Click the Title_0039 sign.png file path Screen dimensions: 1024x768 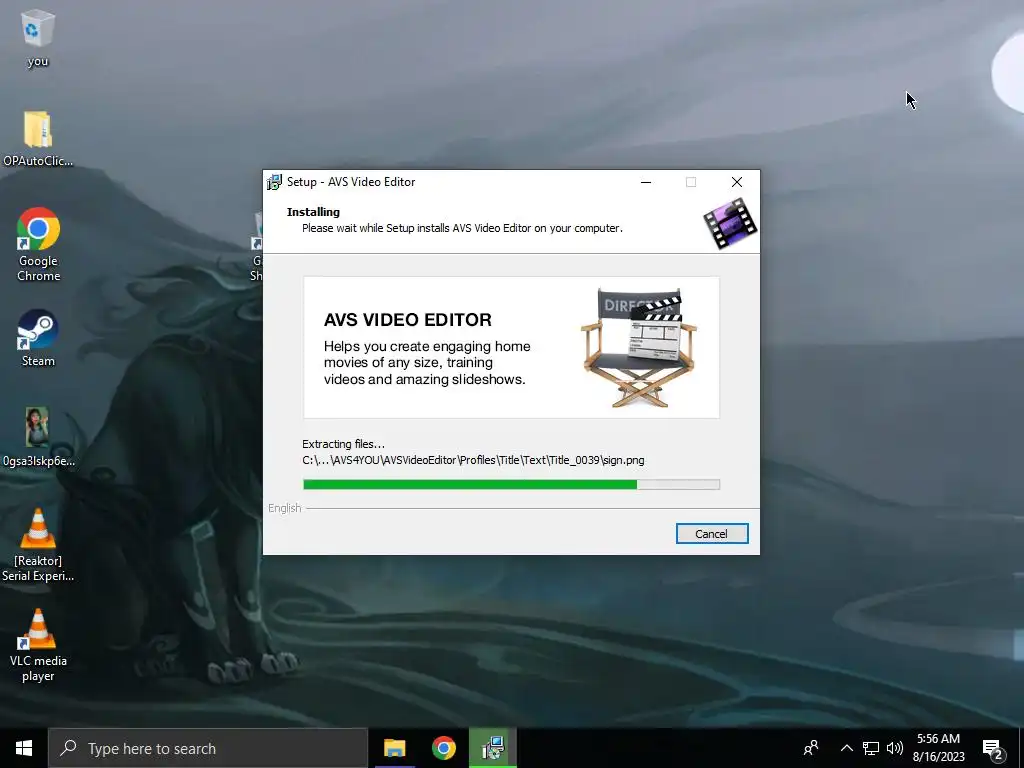pos(473,460)
